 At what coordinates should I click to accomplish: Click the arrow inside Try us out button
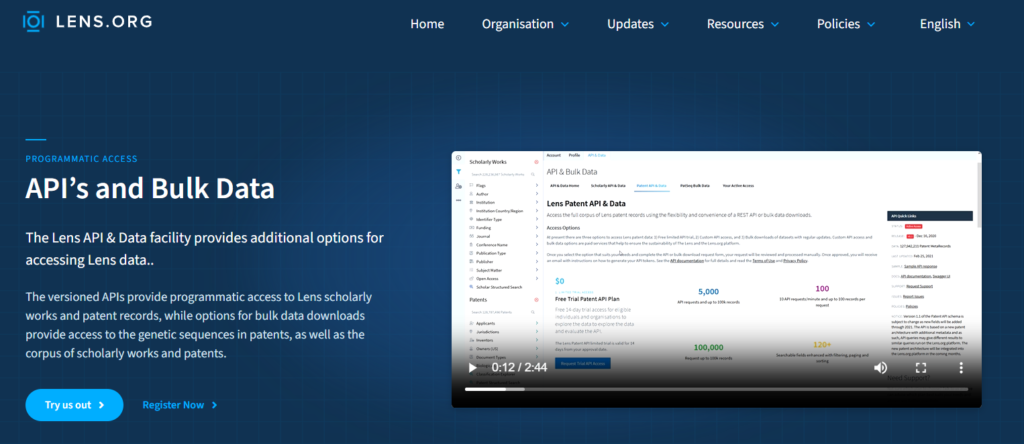101,405
